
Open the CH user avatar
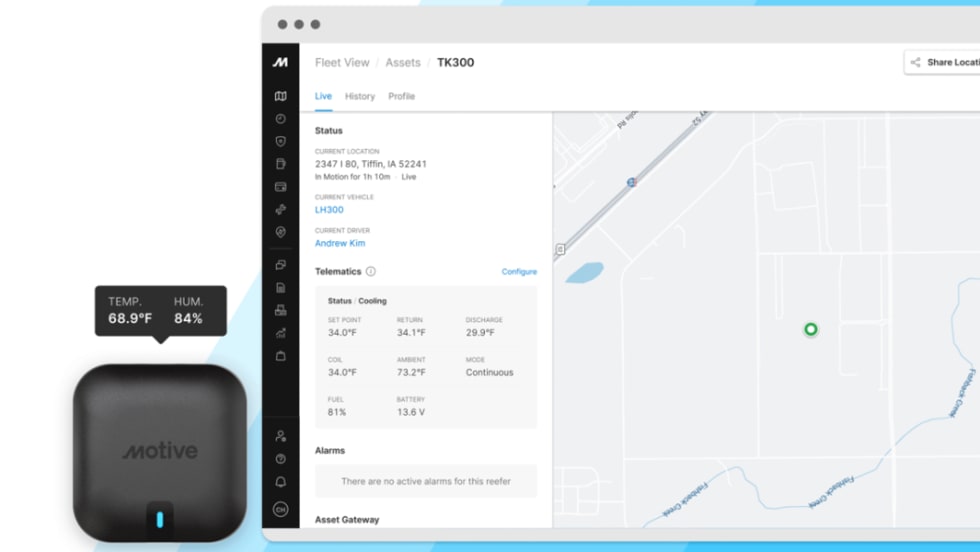pos(281,508)
